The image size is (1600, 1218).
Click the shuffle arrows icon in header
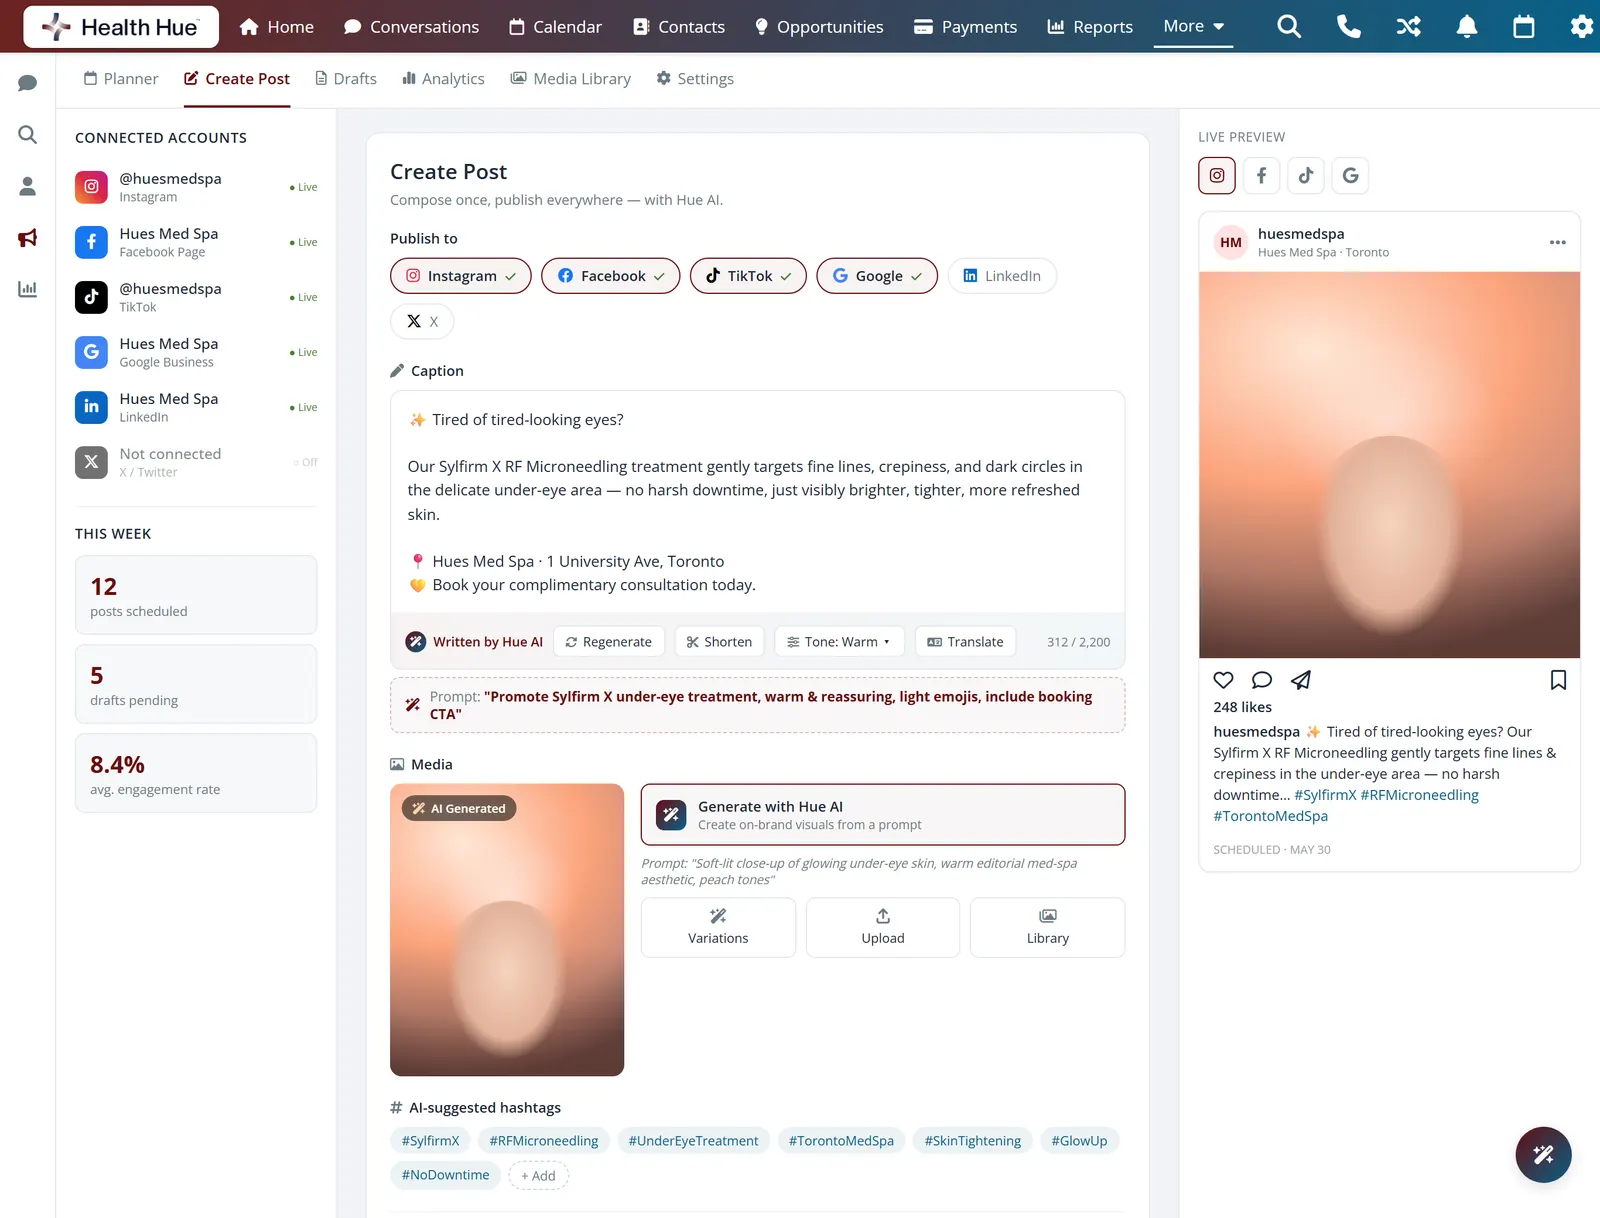(x=1408, y=27)
